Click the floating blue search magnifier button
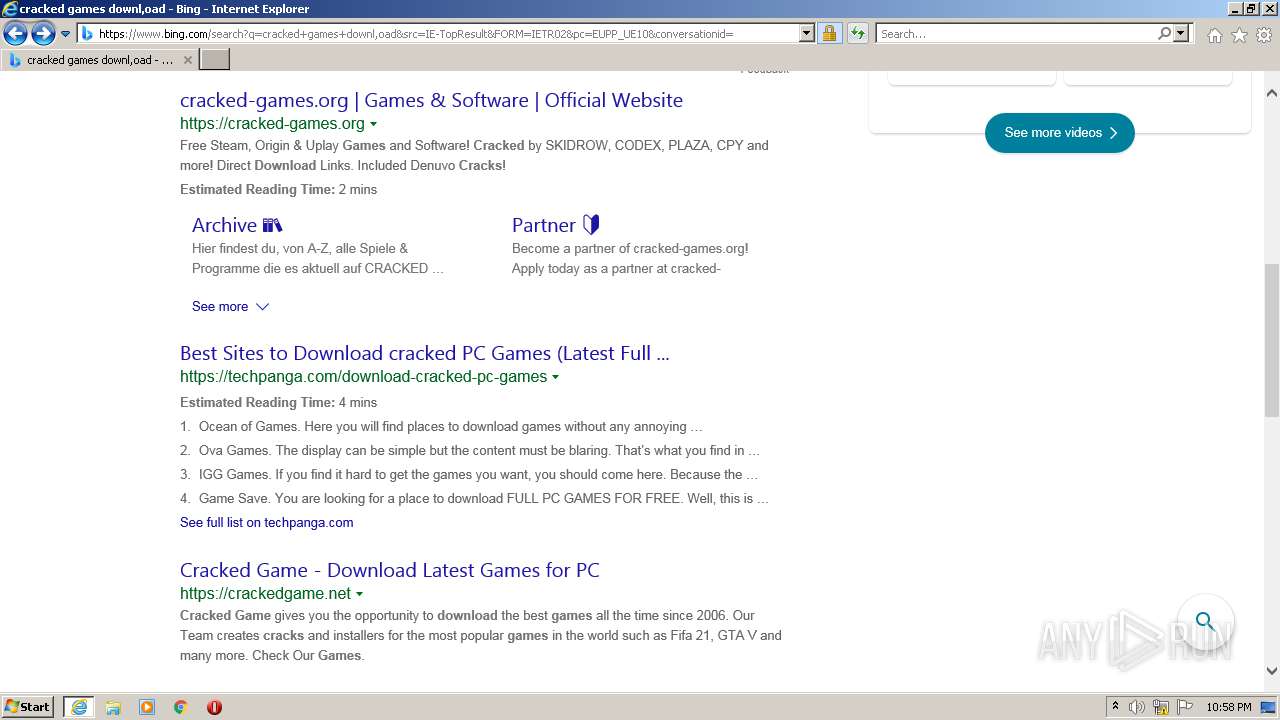The width and height of the screenshot is (1280, 720). point(1205,622)
